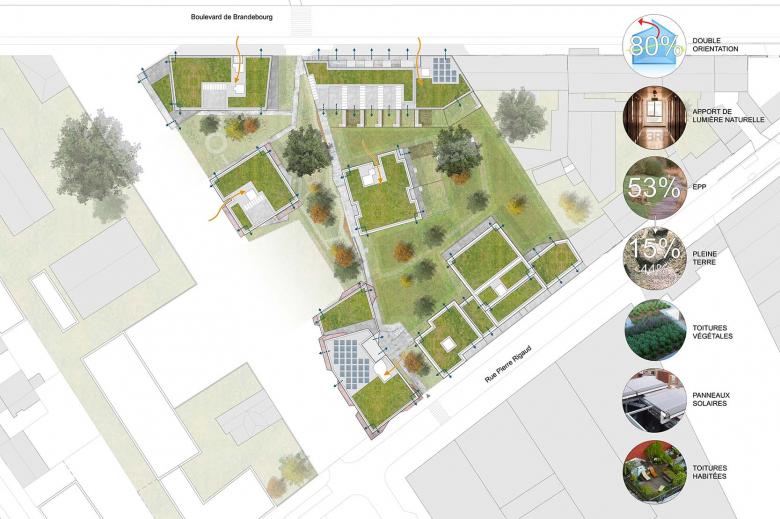
Task: Click the 'TOITURES VÉGÉTALES' legend text
Action: pos(713,330)
